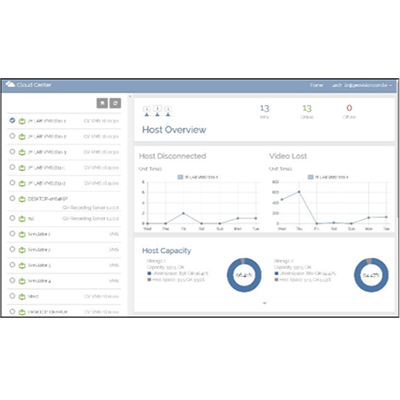Uncheck the selected first JF LAB host

tap(12, 120)
